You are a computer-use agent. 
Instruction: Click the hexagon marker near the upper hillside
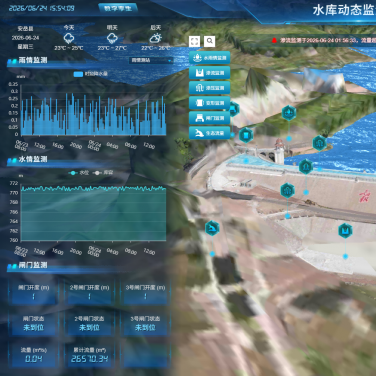click(289, 113)
